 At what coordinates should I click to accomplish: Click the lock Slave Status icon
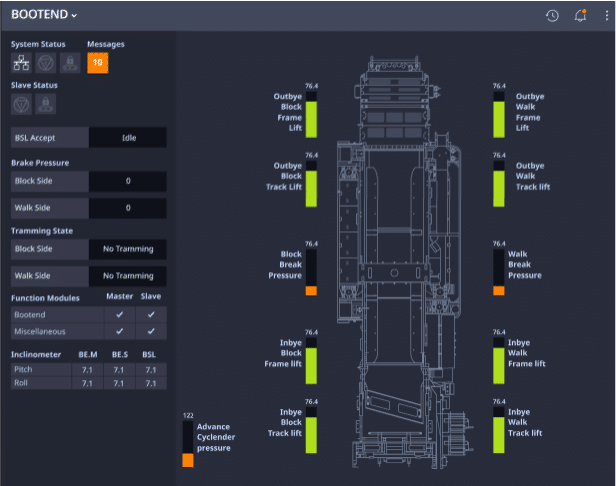pos(46,104)
